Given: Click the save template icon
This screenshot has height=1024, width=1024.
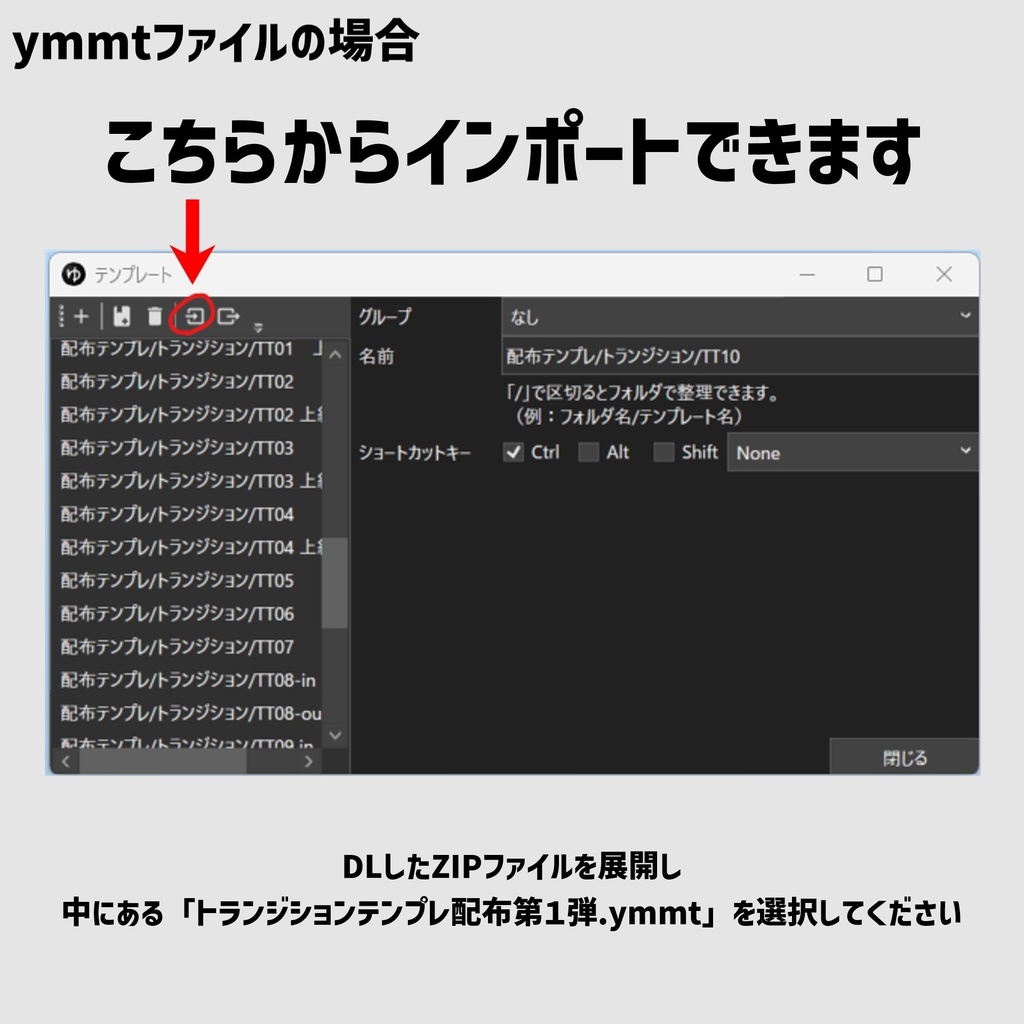Looking at the screenshot, I should [x=122, y=315].
